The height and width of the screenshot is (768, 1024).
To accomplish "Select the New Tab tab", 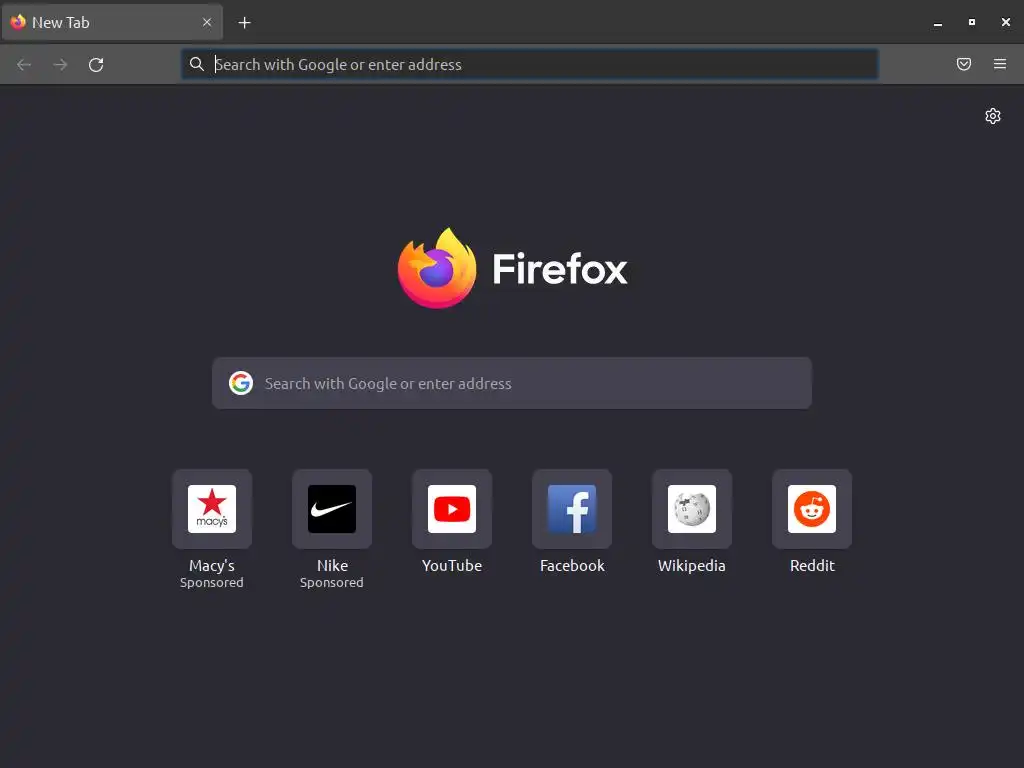I will [x=112, y=22].
